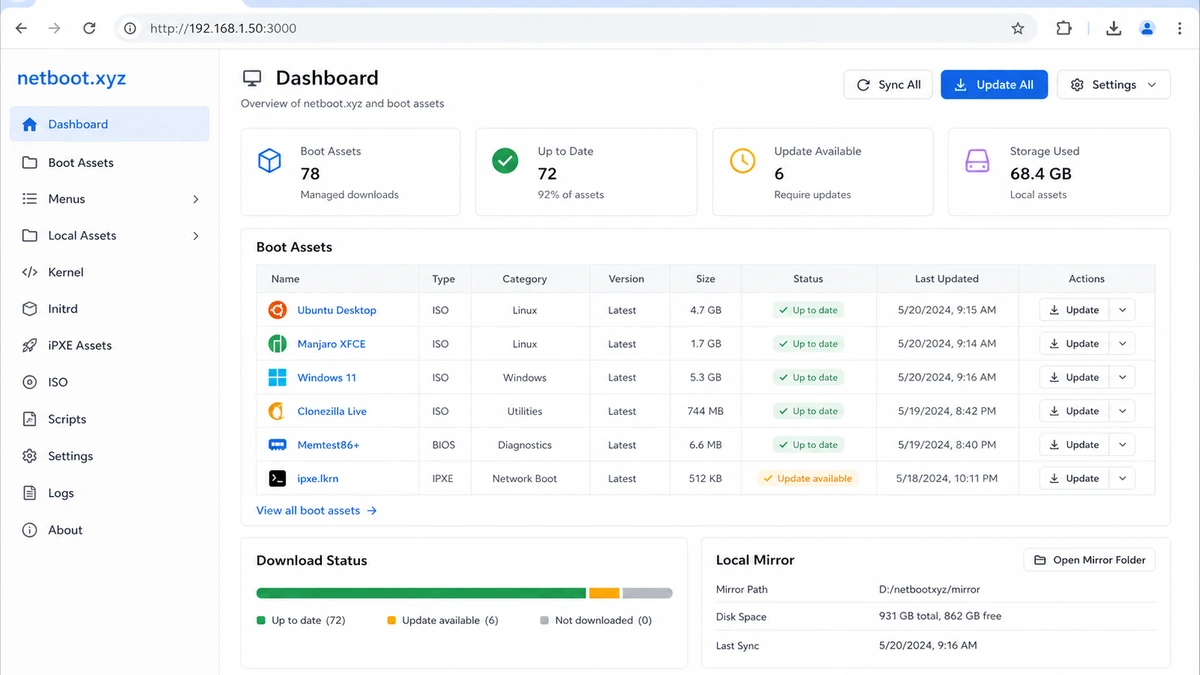The height and width of the screenshot is (675, 1200).
Task: Open the Settings dropdown in header
Action: click(1113, 85)
